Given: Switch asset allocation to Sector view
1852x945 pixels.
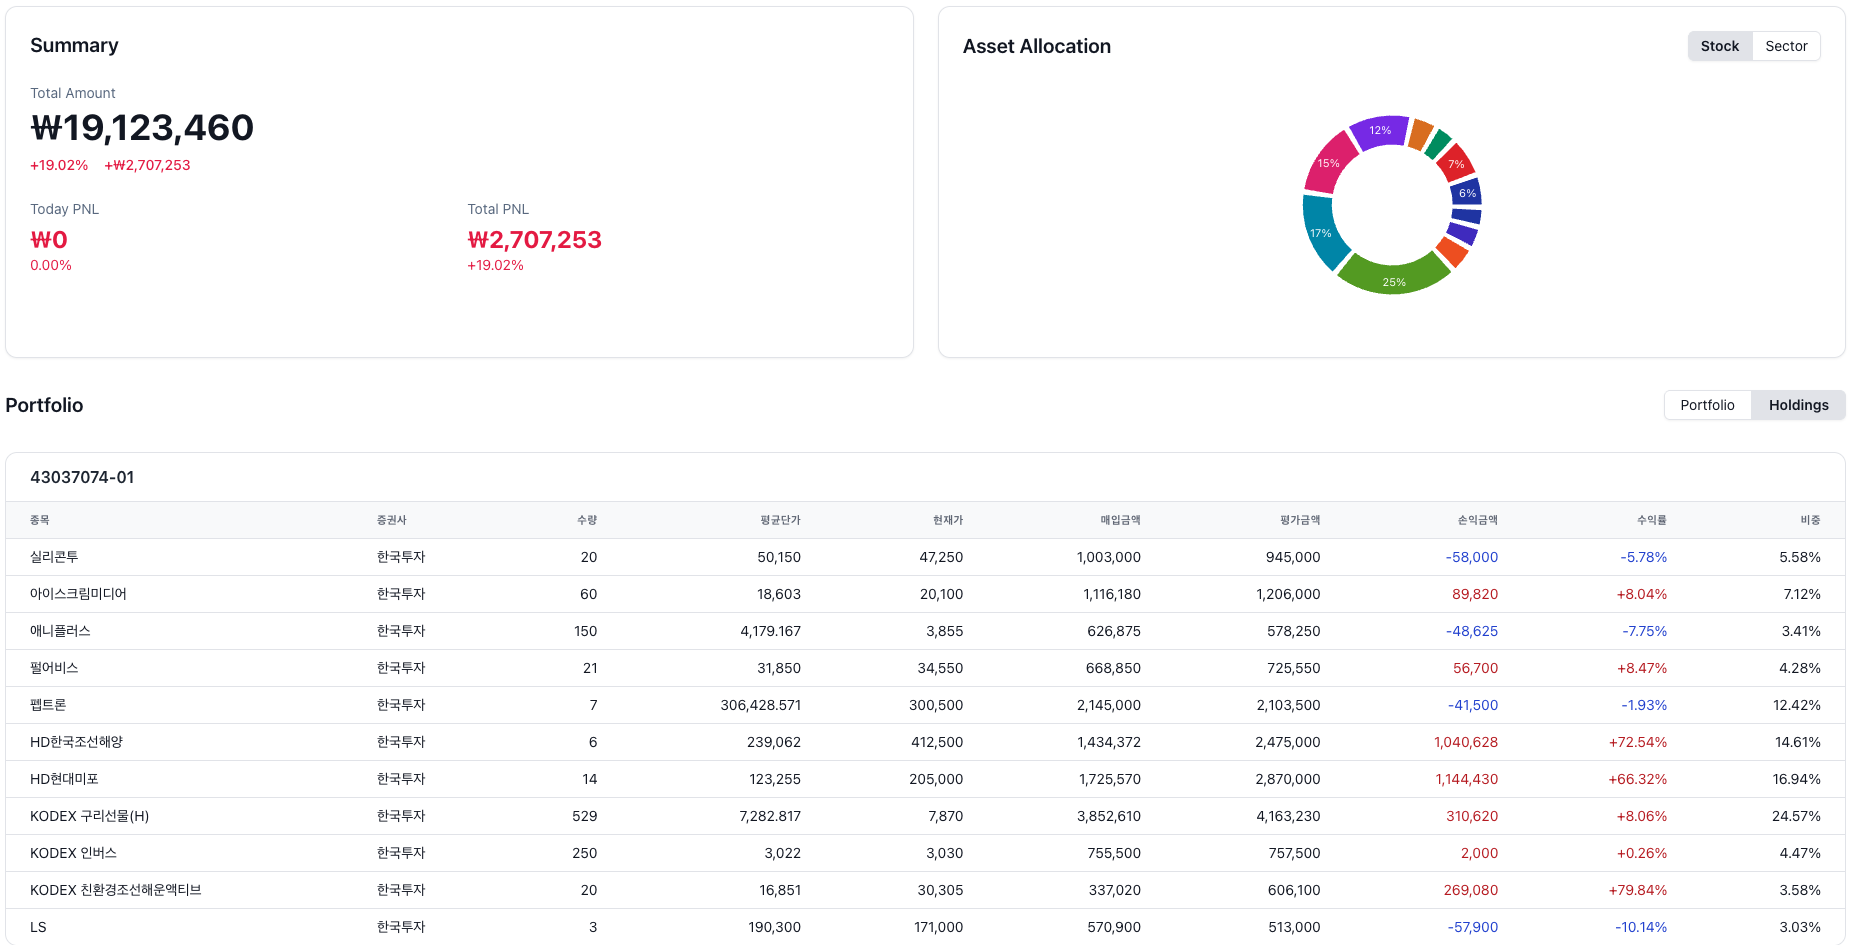Looking at the screenshot, I should click(x=1786, y=46).
